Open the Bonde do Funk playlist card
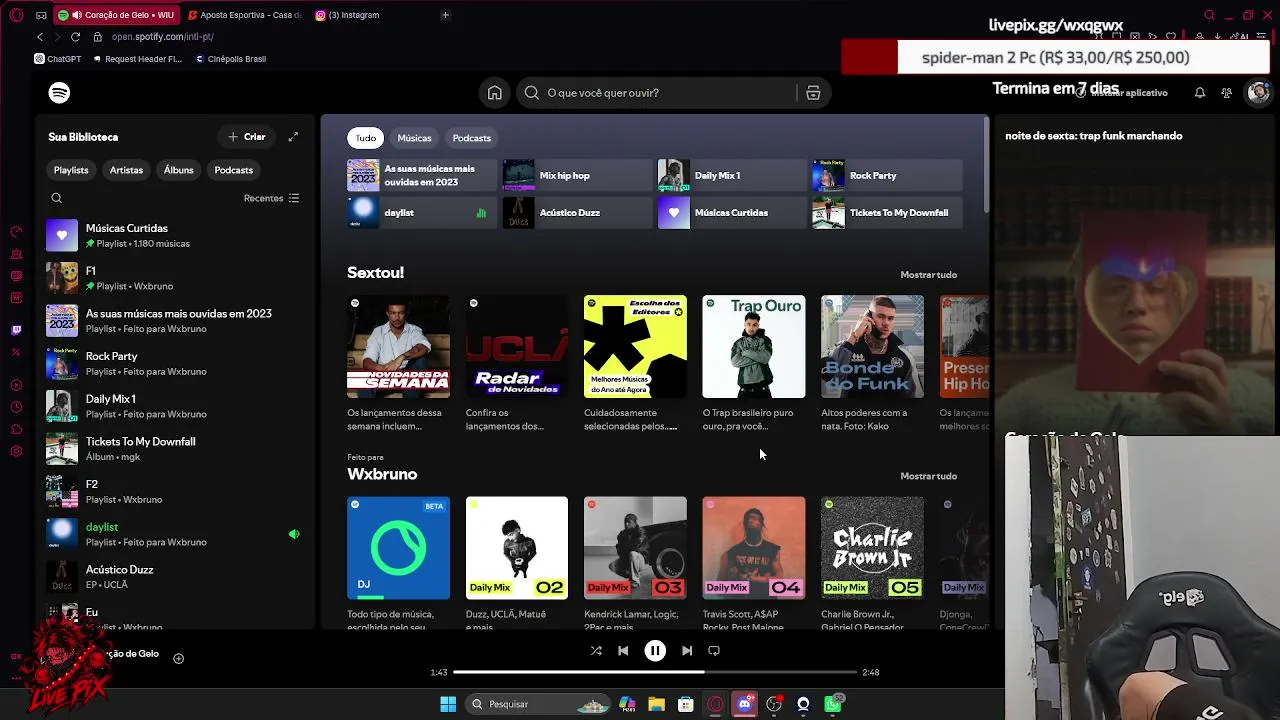 [x=872, y=365]
